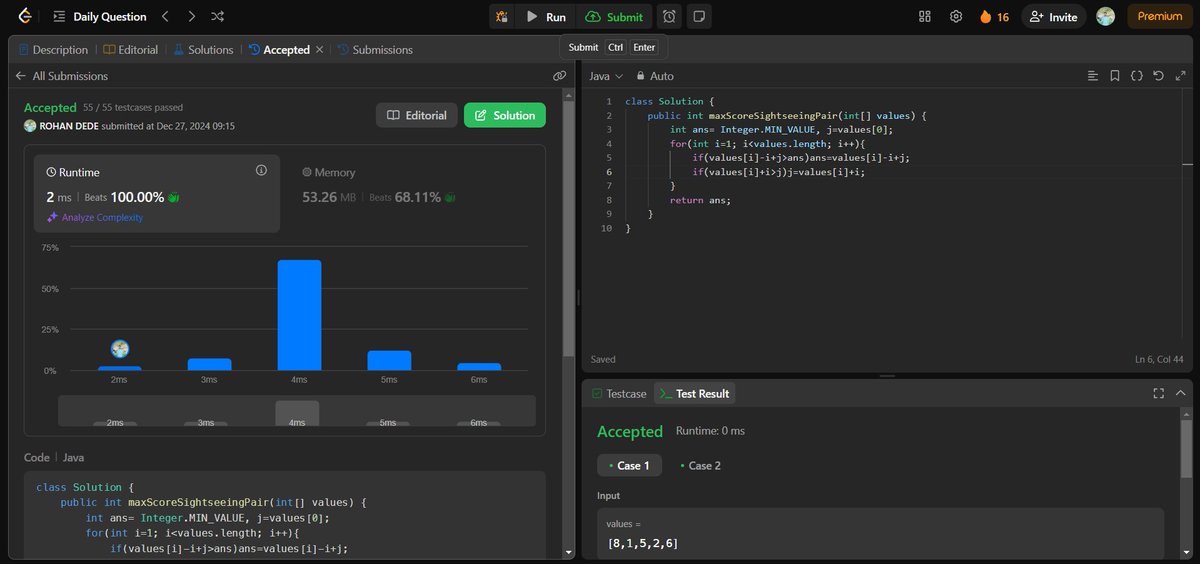
Task: Go back to All Submissions
Action: click(61, 76)
